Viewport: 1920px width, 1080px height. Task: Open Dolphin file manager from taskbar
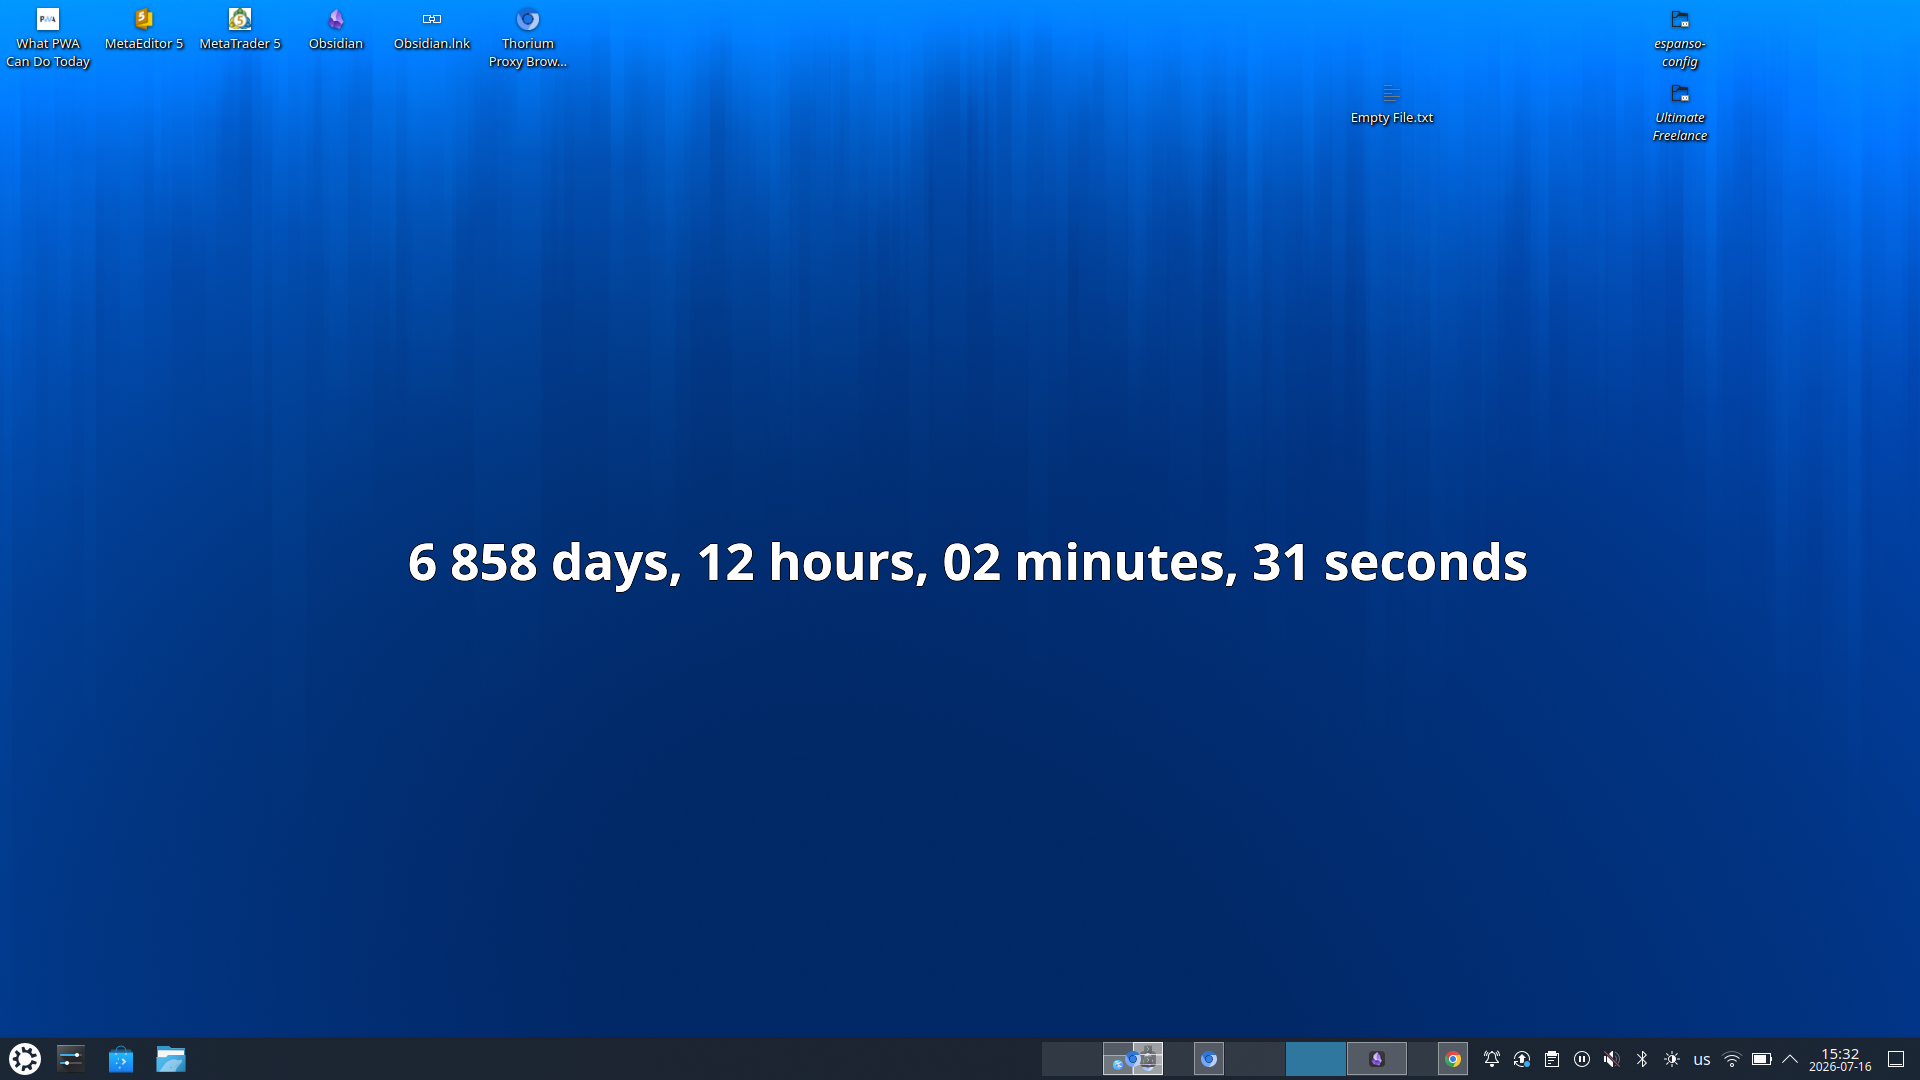[x=171, y=1059]
